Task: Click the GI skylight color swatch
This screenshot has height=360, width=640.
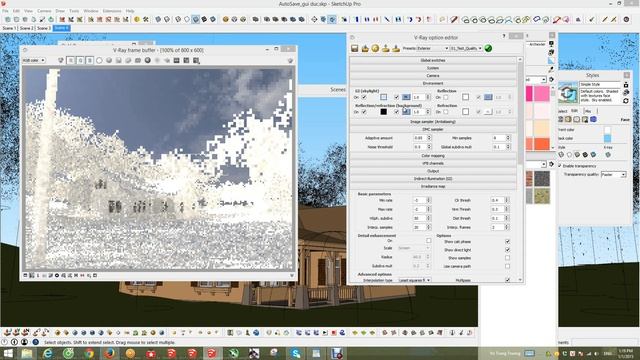Action: click(x=383, y=97)
